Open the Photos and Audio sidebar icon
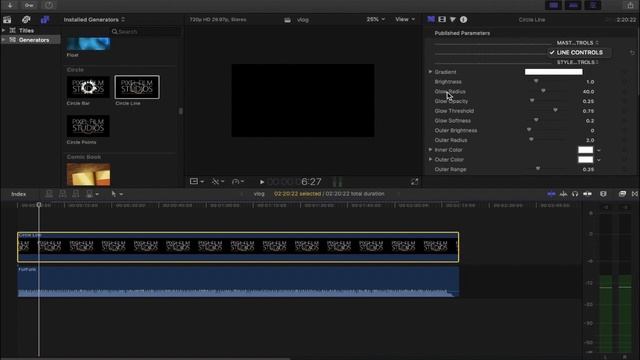The image size is (640, 360). [26, 20]
